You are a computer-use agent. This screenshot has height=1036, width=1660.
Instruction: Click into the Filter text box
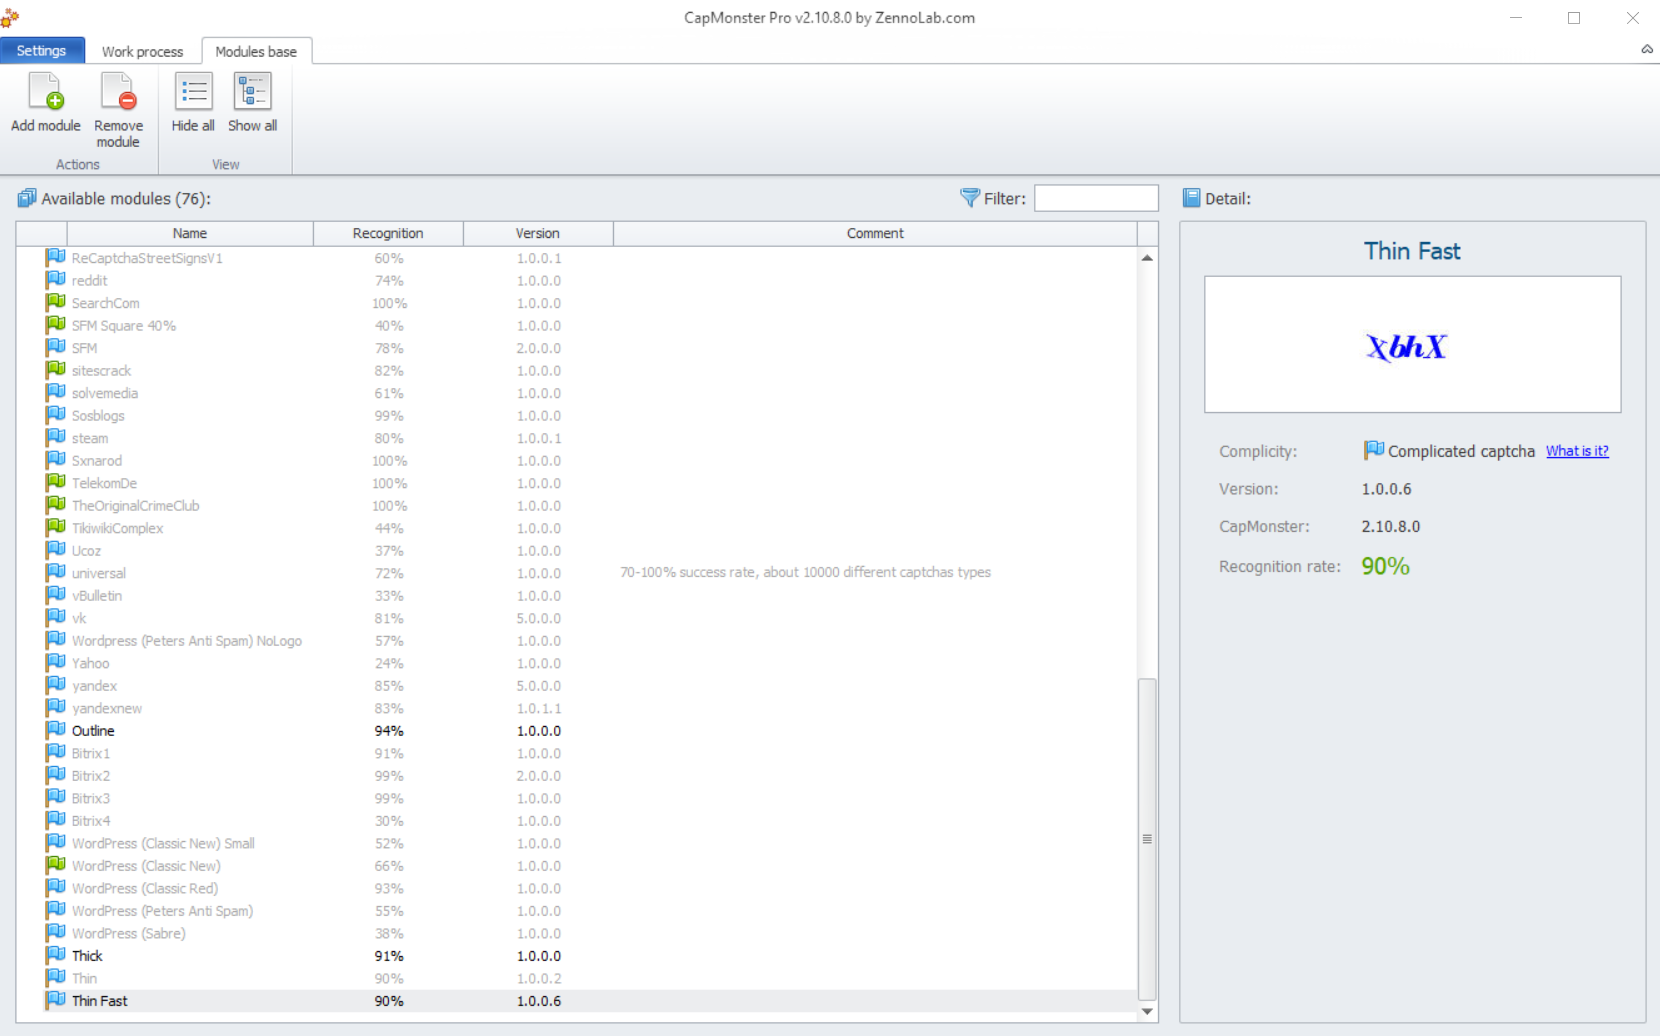pos(1096,198)
